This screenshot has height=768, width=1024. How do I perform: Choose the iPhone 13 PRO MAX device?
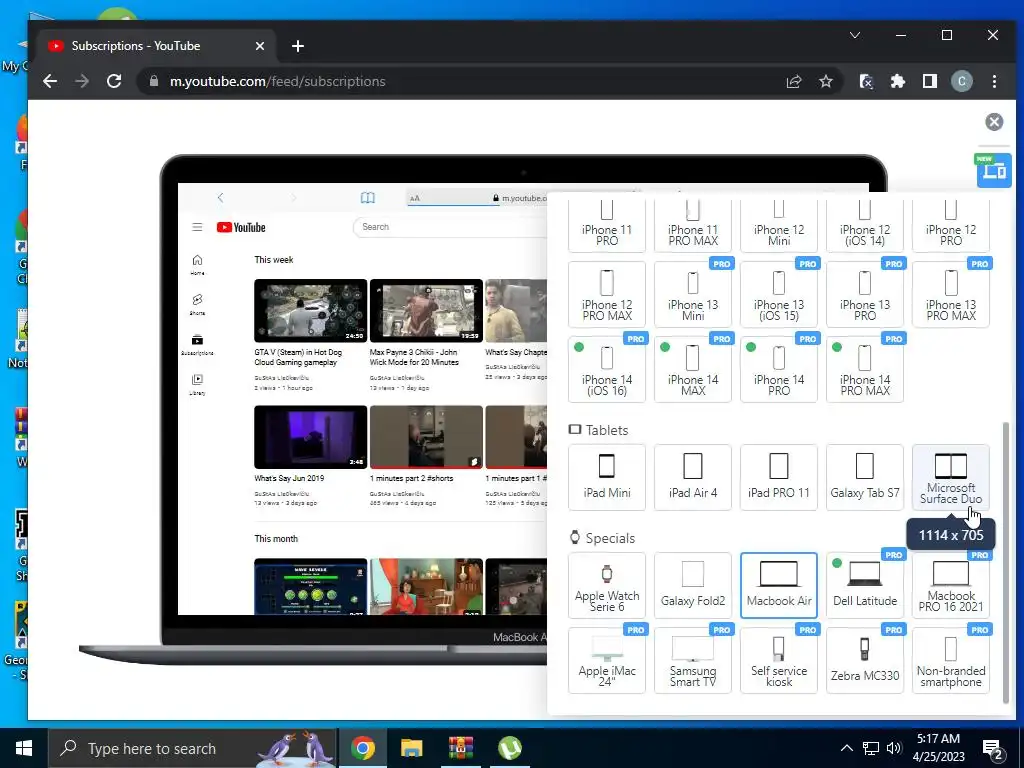pyautogui.click(x=951, y=295)
